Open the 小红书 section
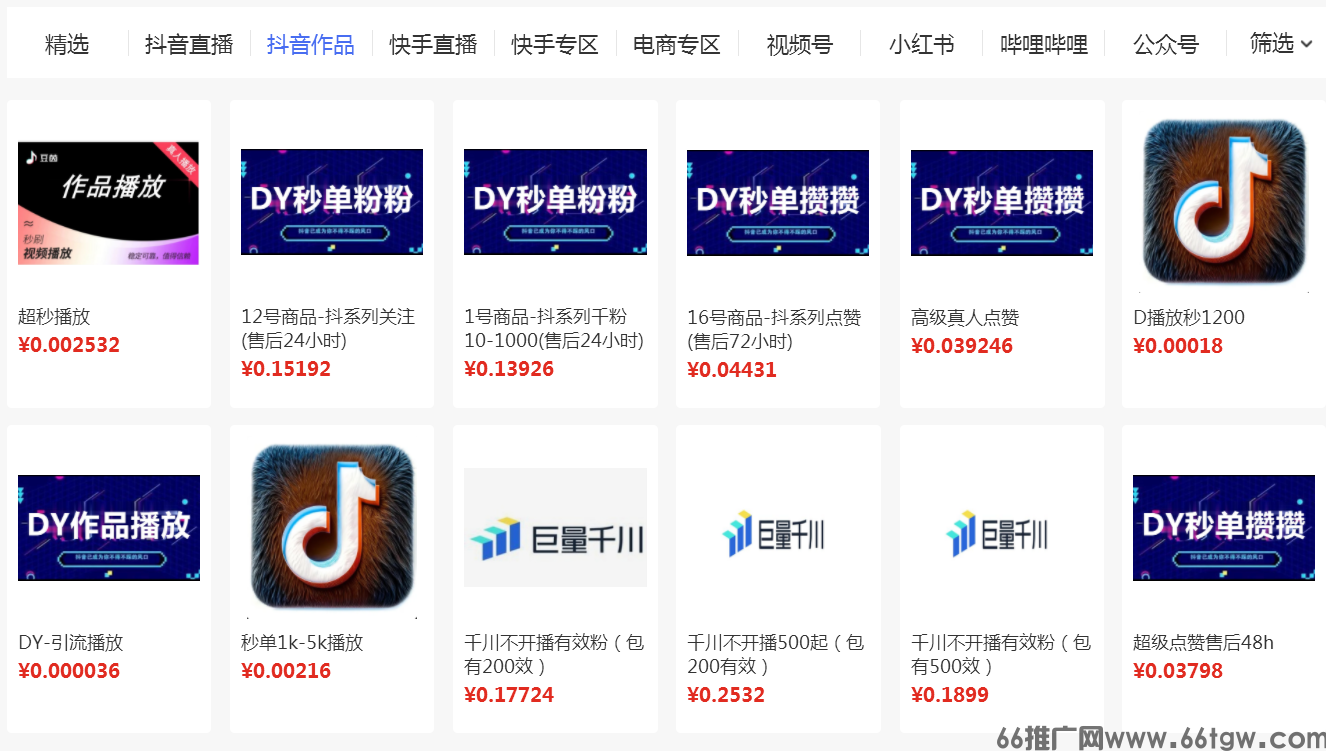1326x751 pixels. point(920,45)
